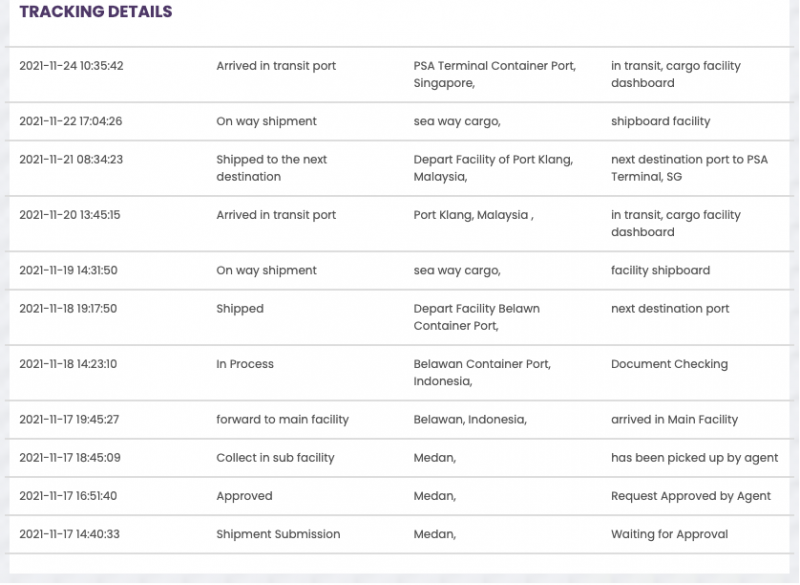This screenshot has width=800, height=585.
Task: Click 'next destination port to PSA Terminal, SG'
Action: tap(689, 168)
